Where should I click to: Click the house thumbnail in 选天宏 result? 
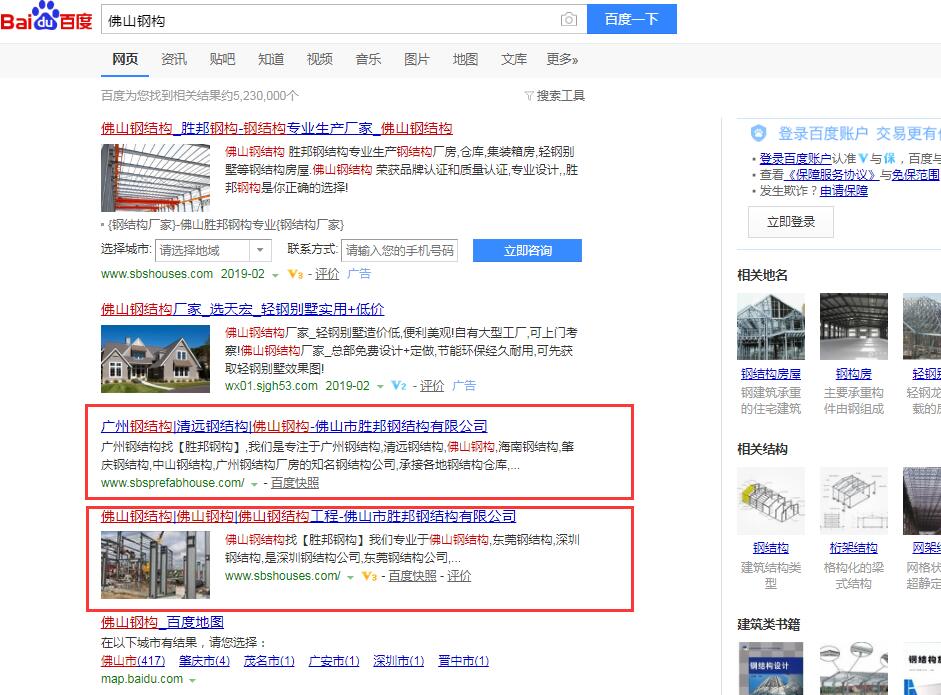155,359
